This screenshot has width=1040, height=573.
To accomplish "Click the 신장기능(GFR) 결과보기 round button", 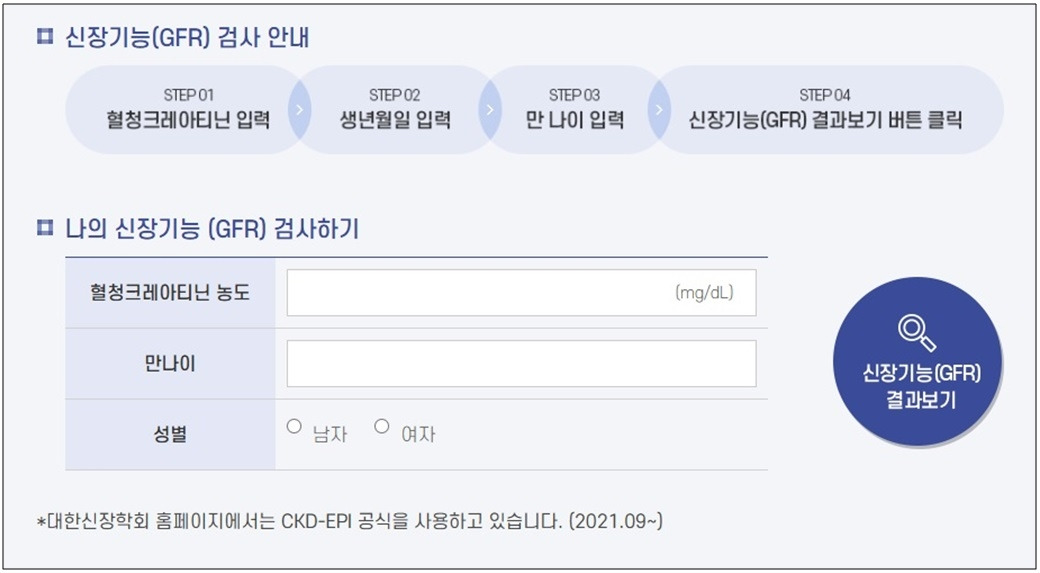I will (x=917, y=361).
